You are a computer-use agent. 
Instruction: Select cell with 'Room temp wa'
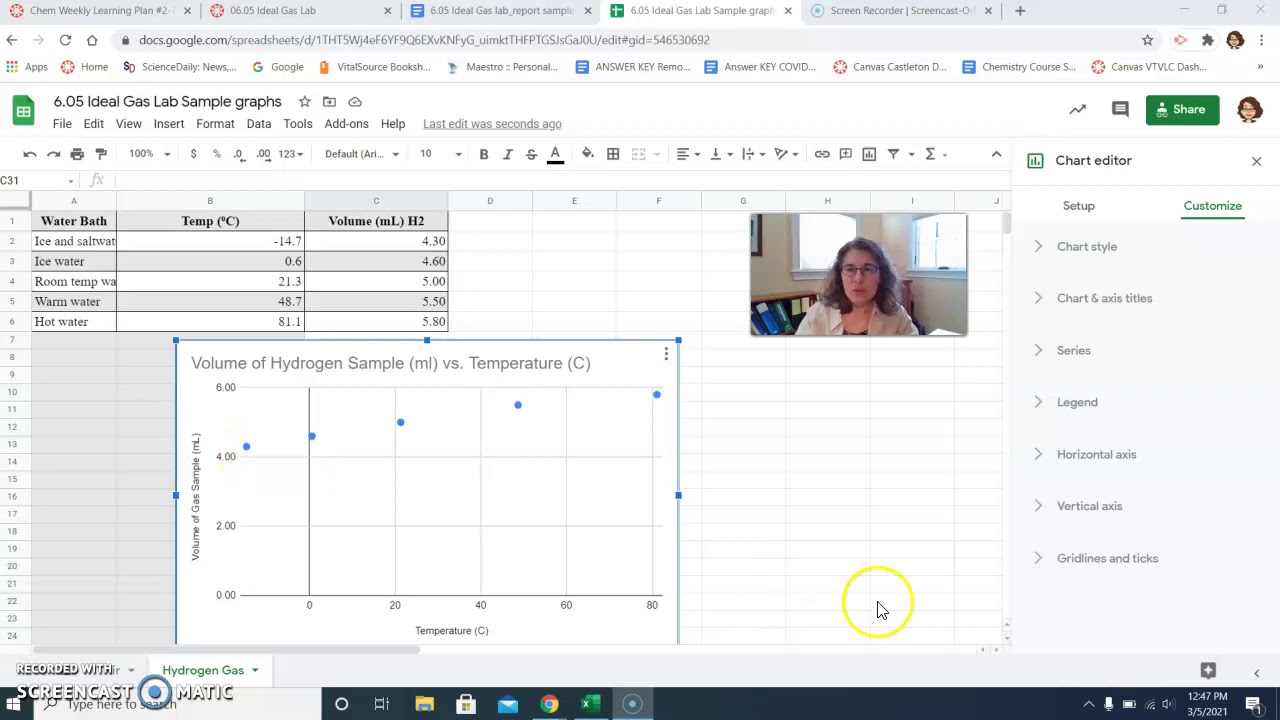click(74, 282)
